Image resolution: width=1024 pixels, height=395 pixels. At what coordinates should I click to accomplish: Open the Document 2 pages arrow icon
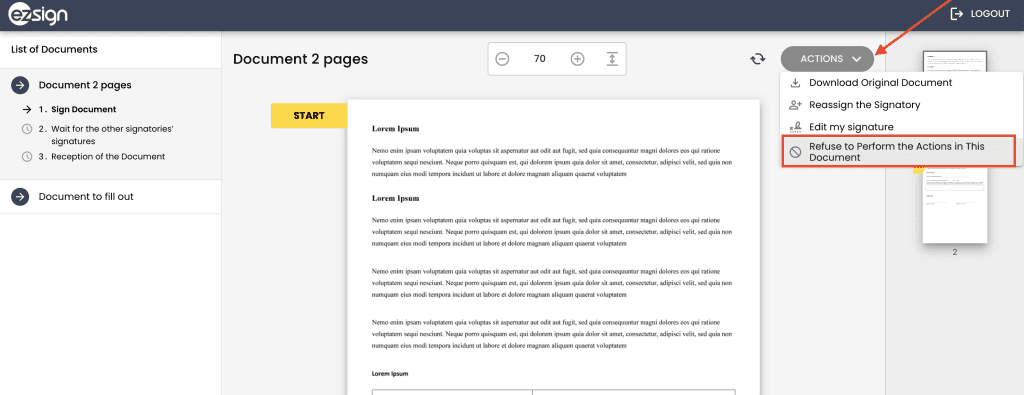pyautogui.click(x=20, y=85)
